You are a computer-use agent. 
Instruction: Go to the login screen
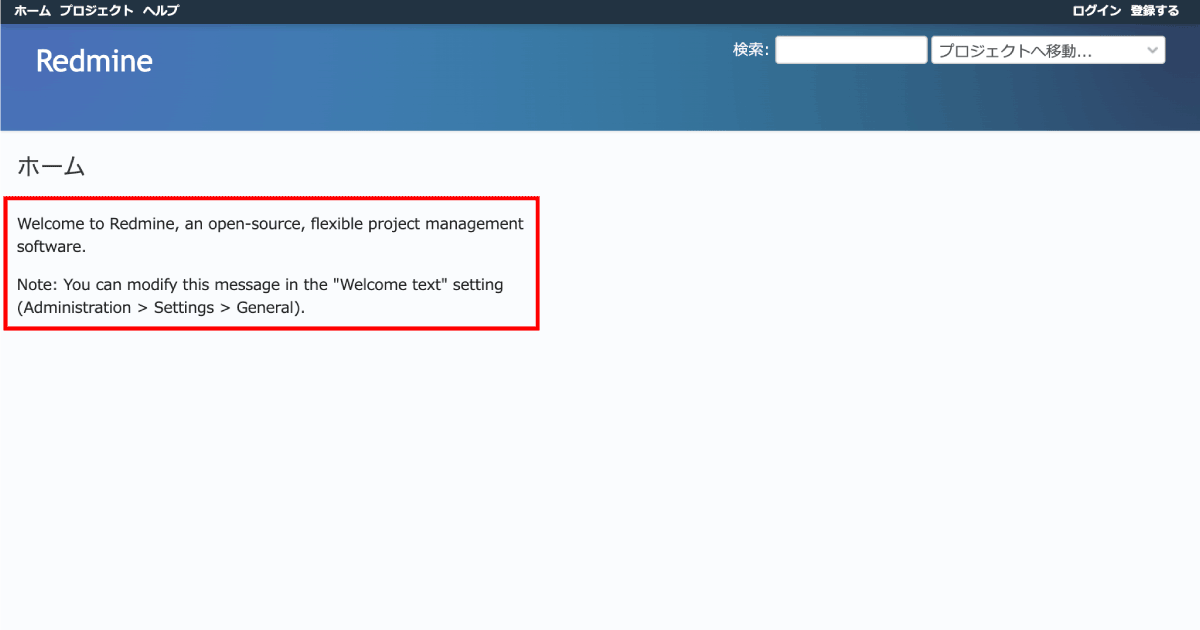click(x=1097, y=11)
